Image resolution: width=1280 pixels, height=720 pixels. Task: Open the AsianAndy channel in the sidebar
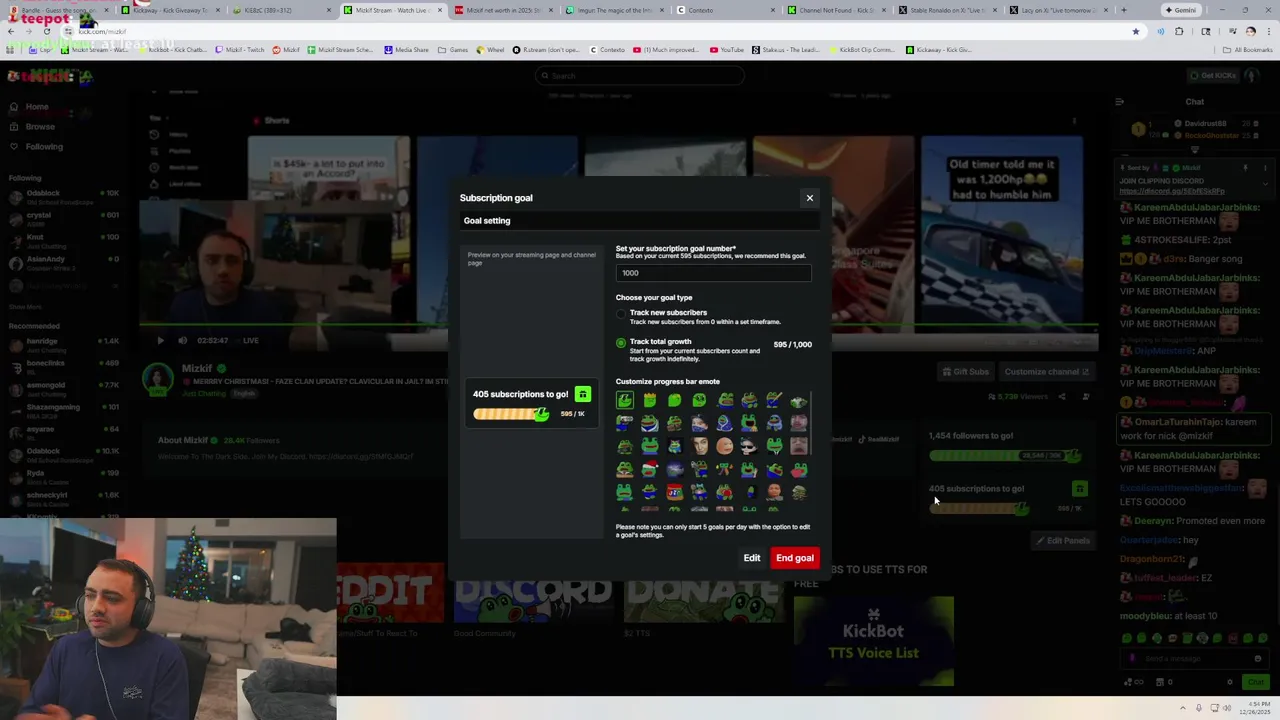[x=62, y=262]
